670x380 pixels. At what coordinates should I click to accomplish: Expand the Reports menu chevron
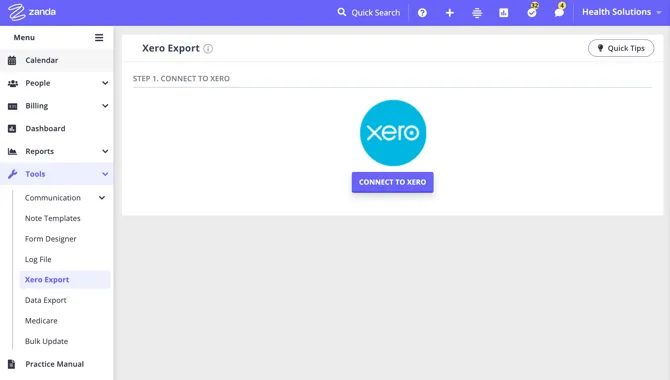(105, 151)
